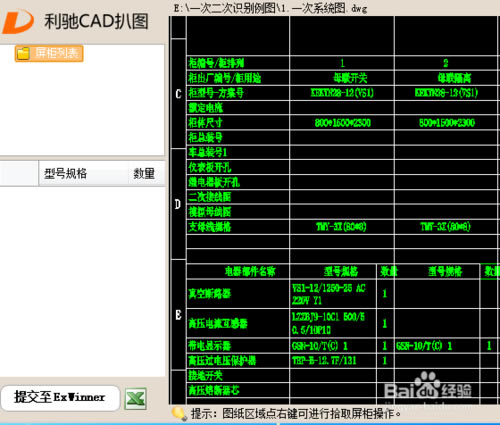Click the 800*1500*2300 cell in column 1

[343, 123]
